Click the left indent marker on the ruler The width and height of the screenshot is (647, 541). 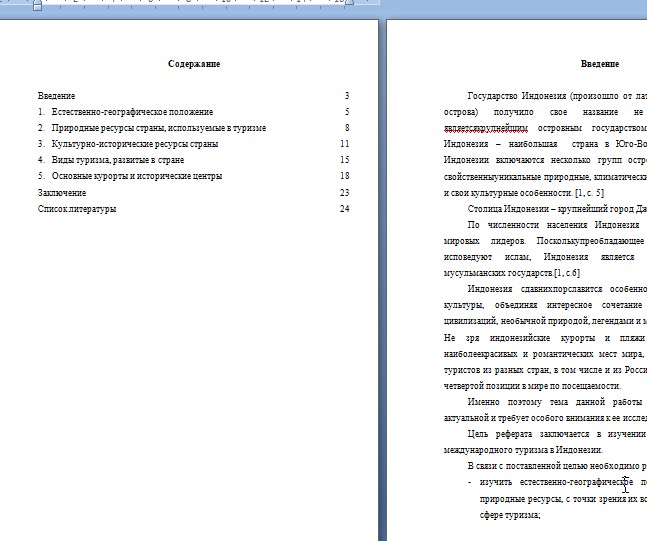(x=38, y=5)
